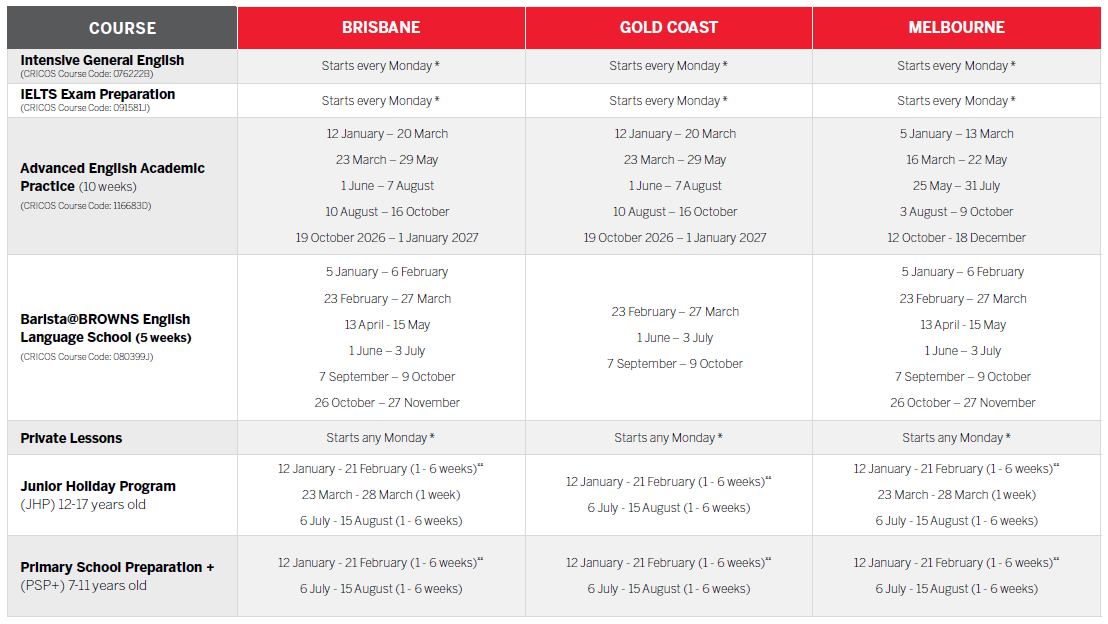Click the 16 March – 22 May date range
The image size is (1108, 624).
coord(956,160)
